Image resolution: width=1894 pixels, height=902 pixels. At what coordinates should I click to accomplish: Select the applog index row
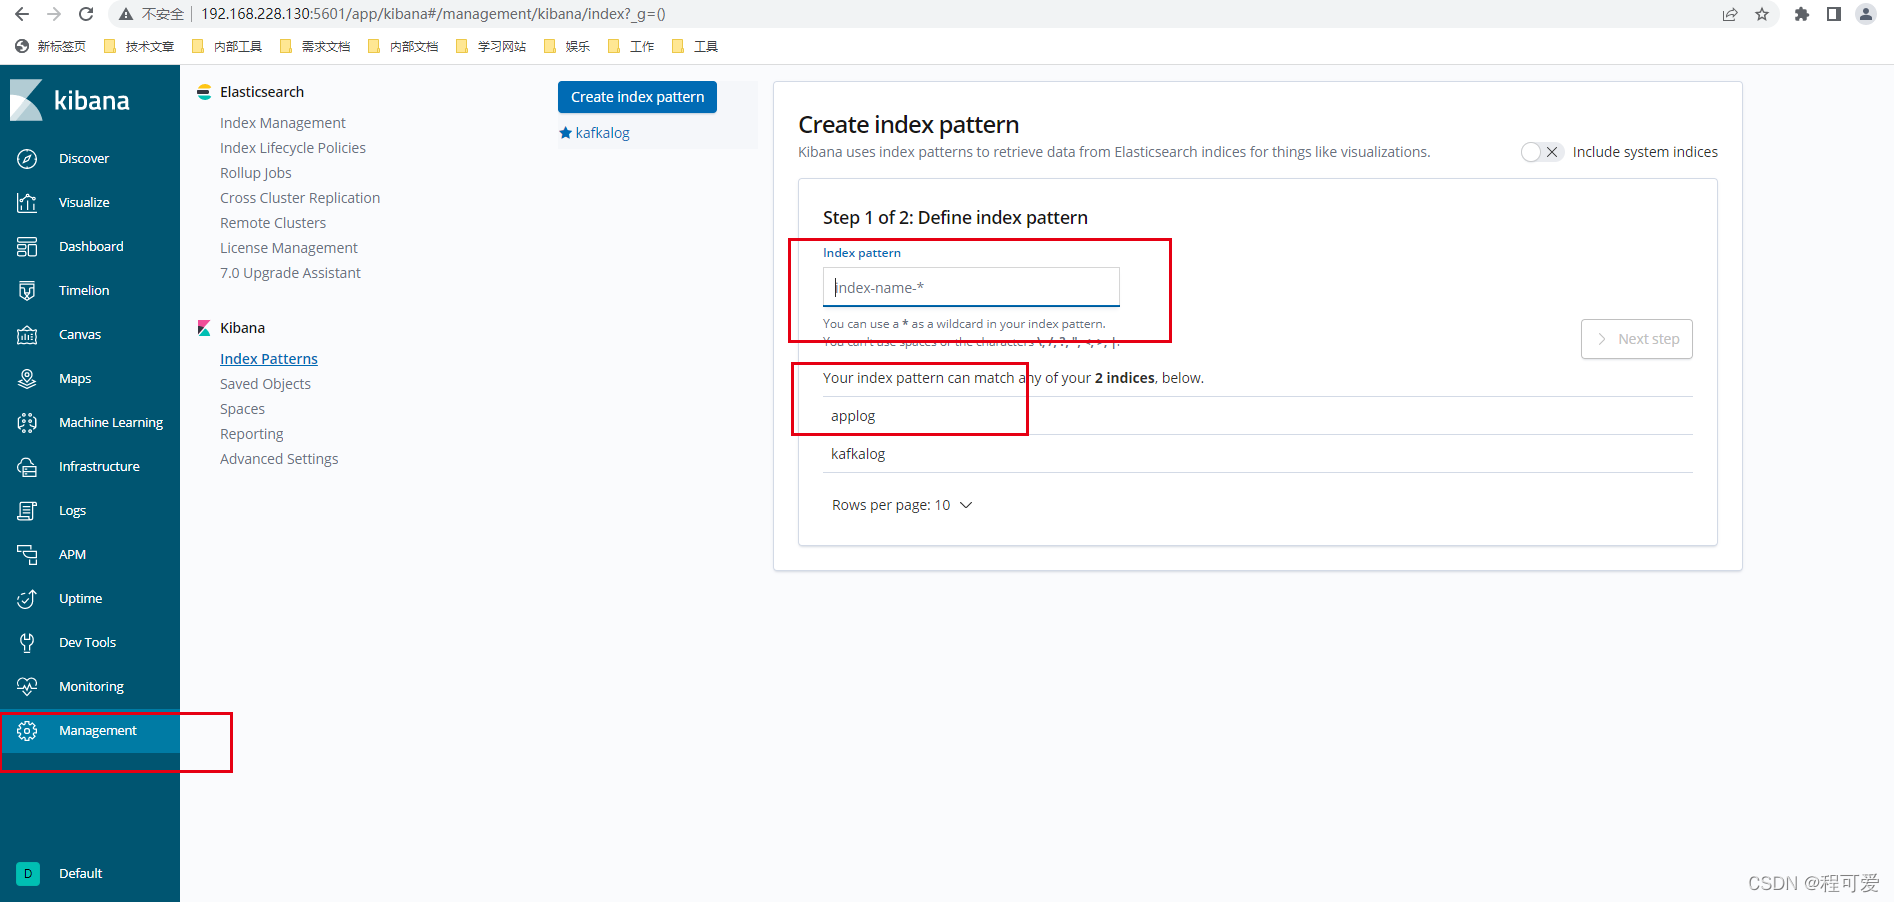(x=1258, y=416)
